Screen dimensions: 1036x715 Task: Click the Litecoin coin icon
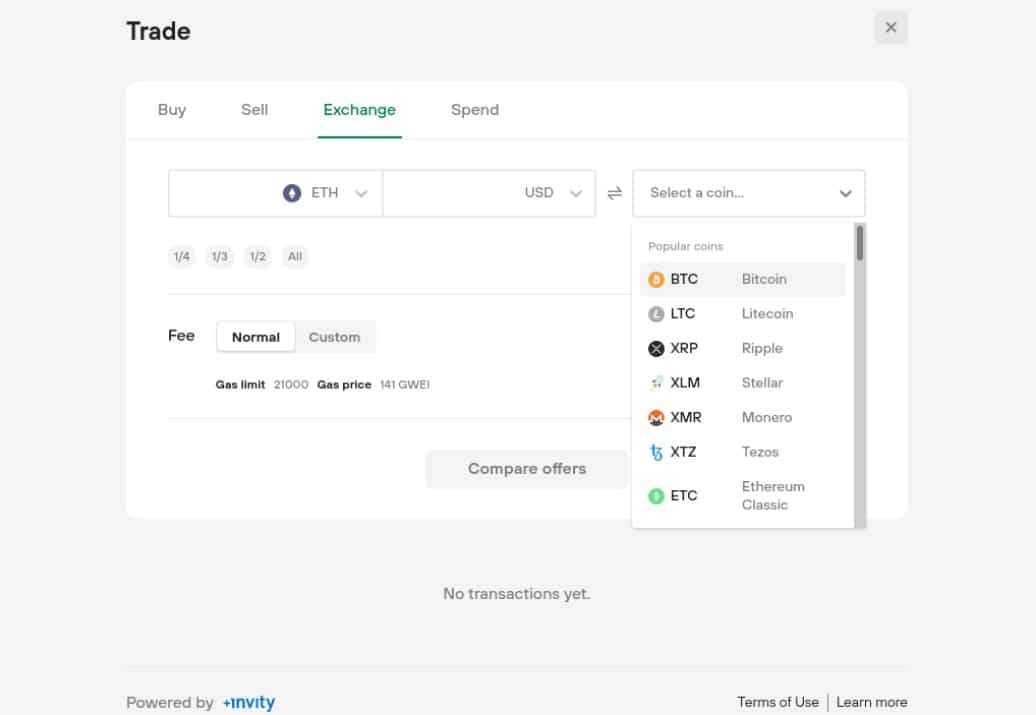point(657,313)
